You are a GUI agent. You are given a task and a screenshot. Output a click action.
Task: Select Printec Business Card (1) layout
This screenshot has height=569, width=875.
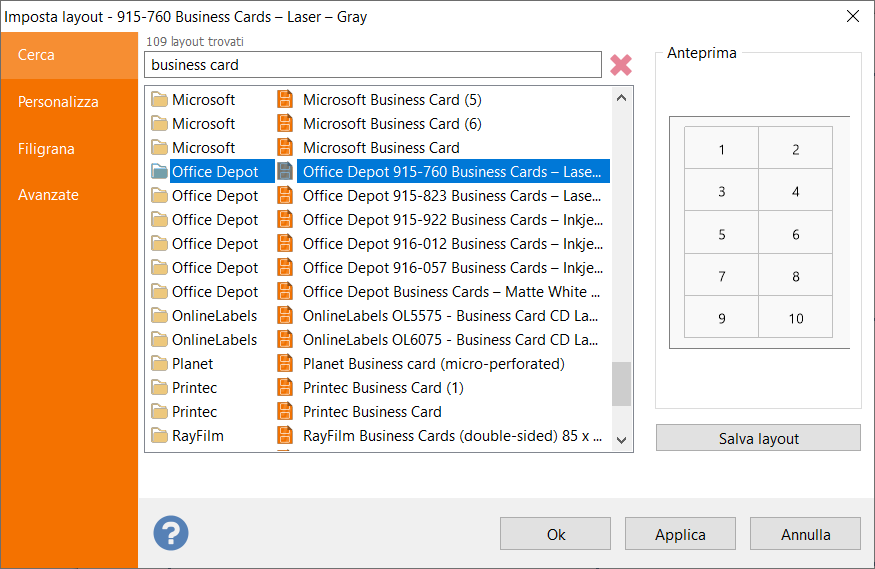click(383, 388)
